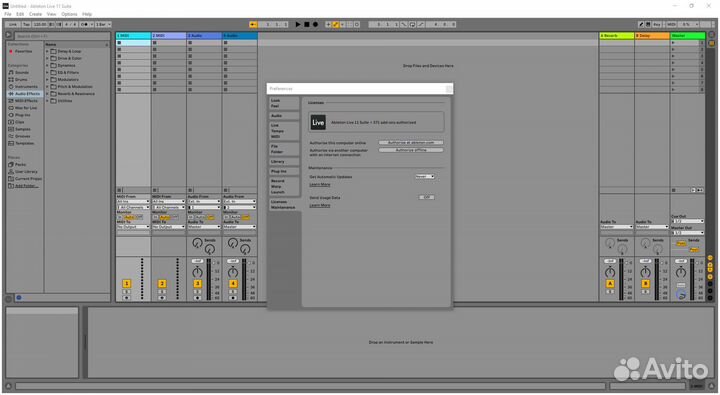Viewport: 720px width, 395px height.
Task: Expand the Reverb & Resonance folder
Action: coord(47,94)
